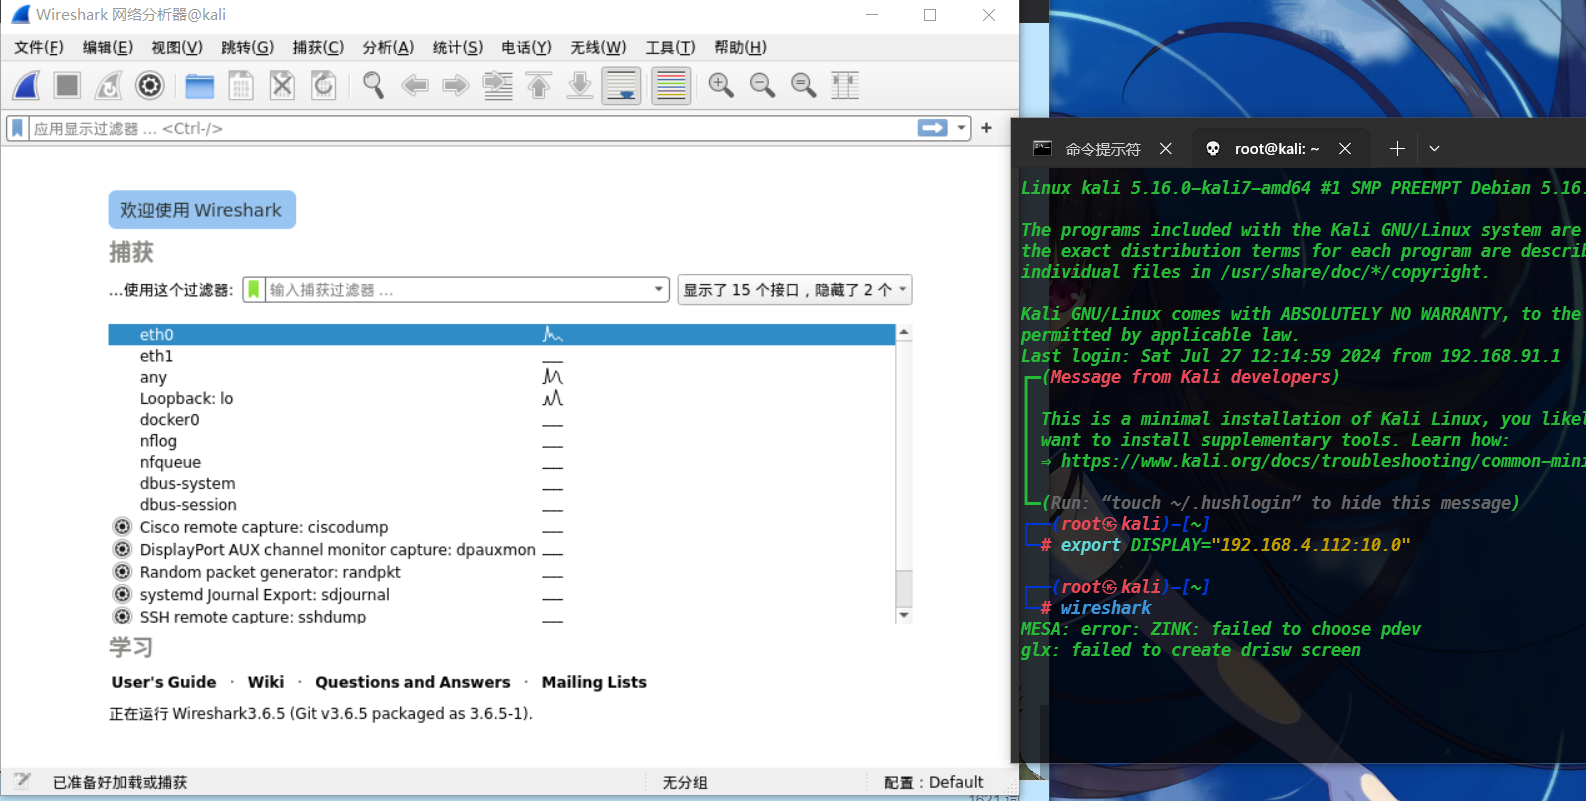Open the 编辑(E) menu
Viewport: 1586px width, 801px height.
[x=108, y=47]
